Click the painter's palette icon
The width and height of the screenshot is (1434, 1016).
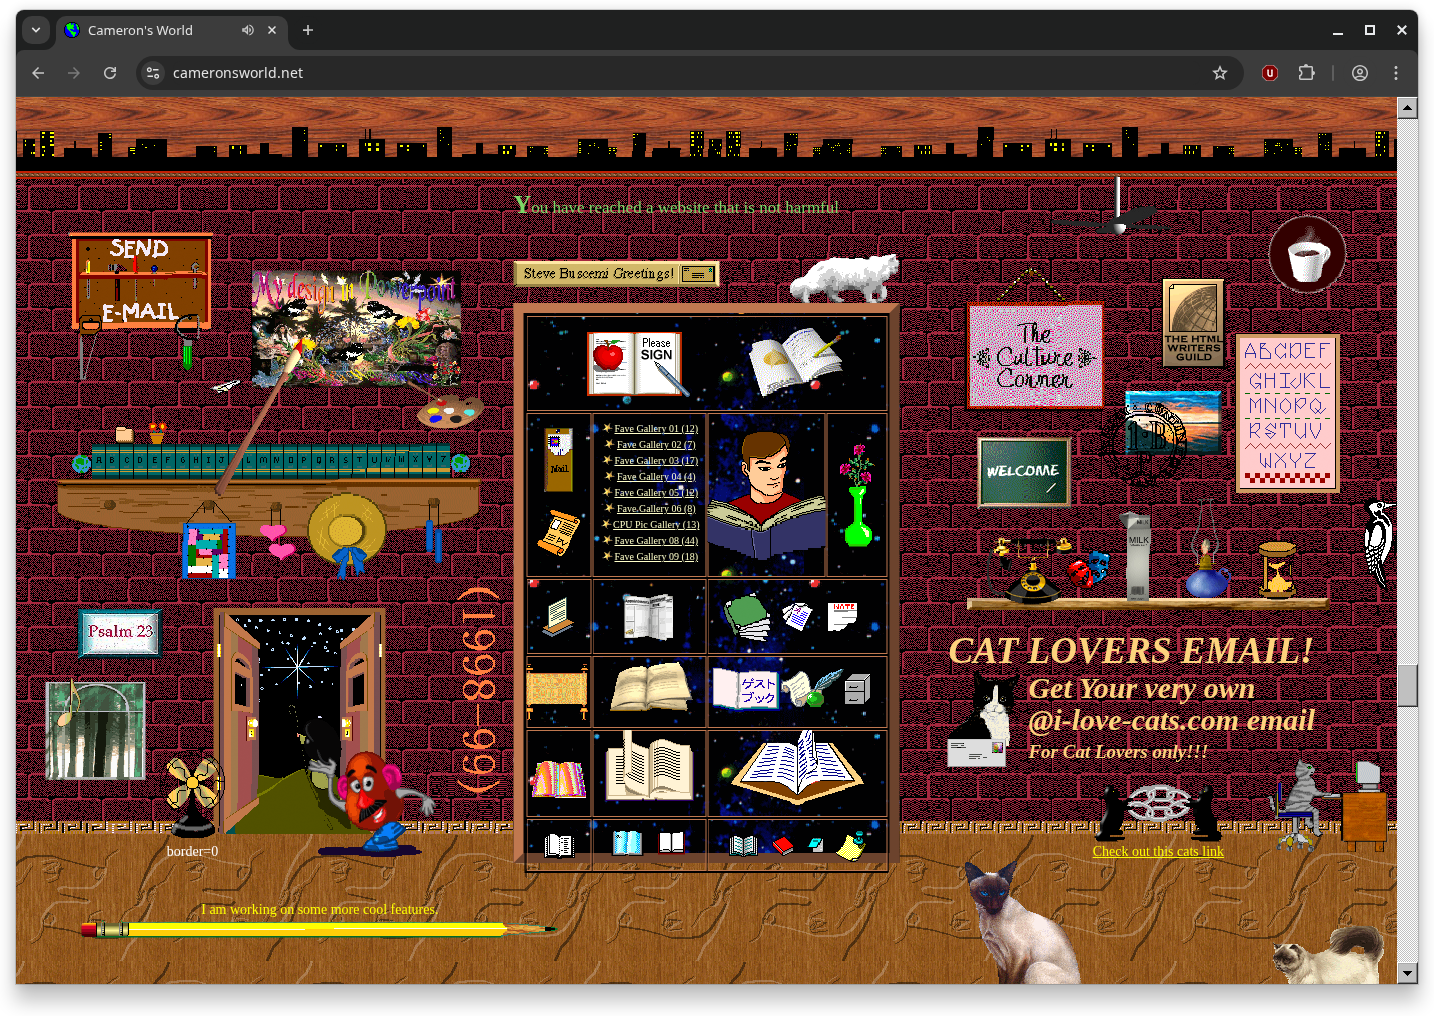449,411
